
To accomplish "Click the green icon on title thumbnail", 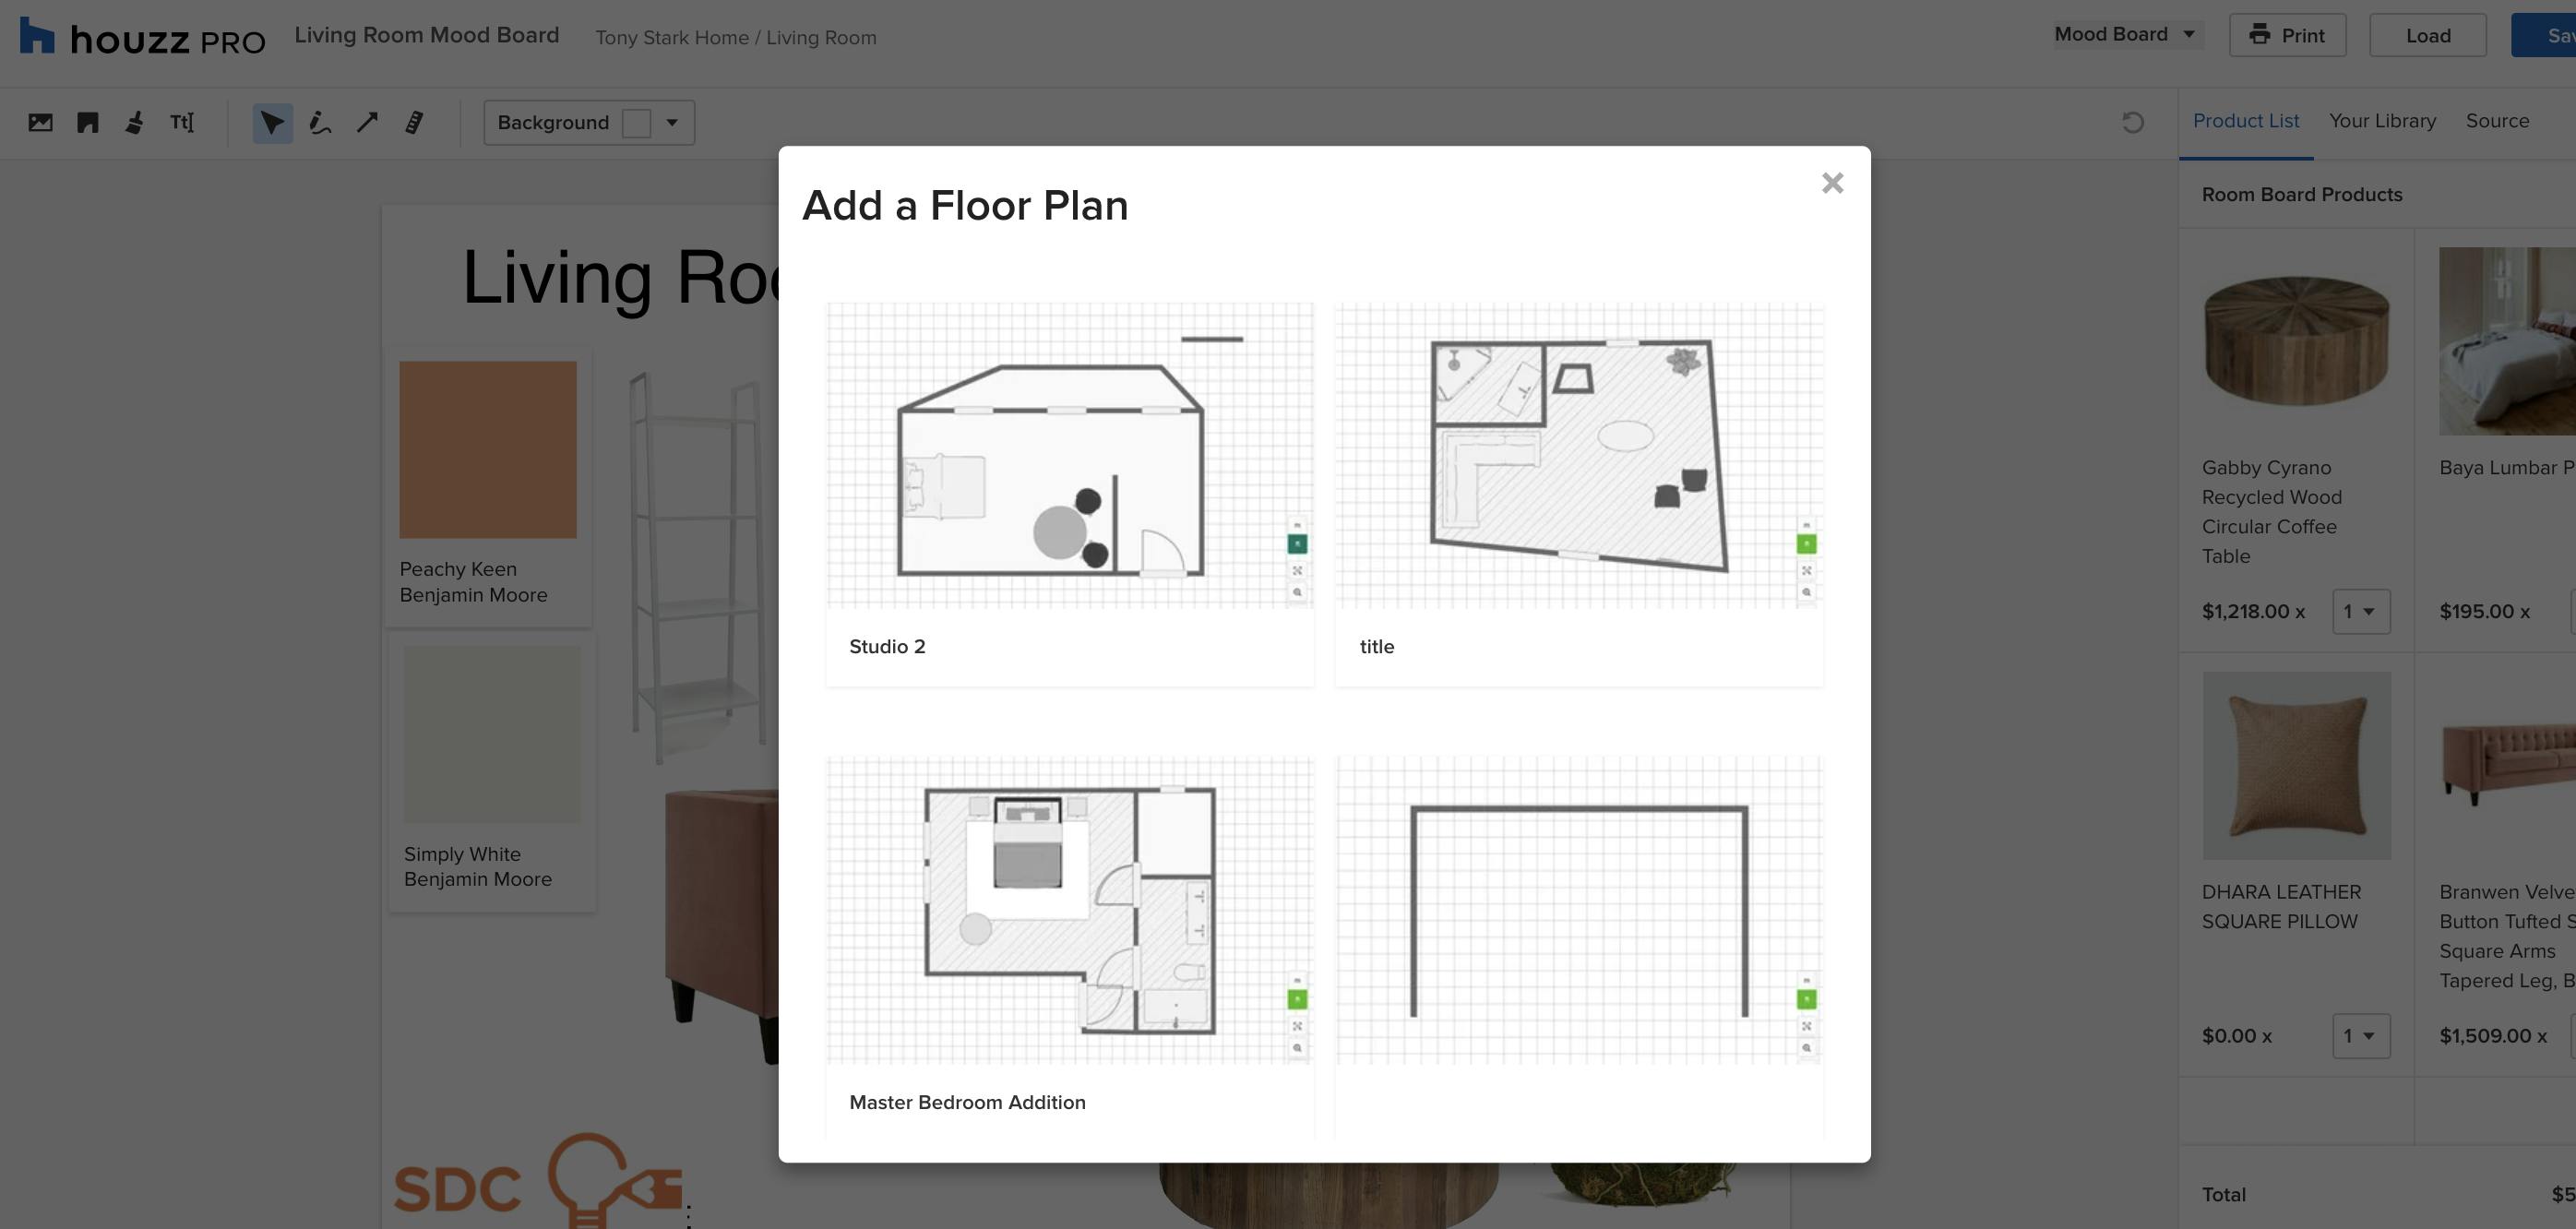I will click(x=1806, y=544).
